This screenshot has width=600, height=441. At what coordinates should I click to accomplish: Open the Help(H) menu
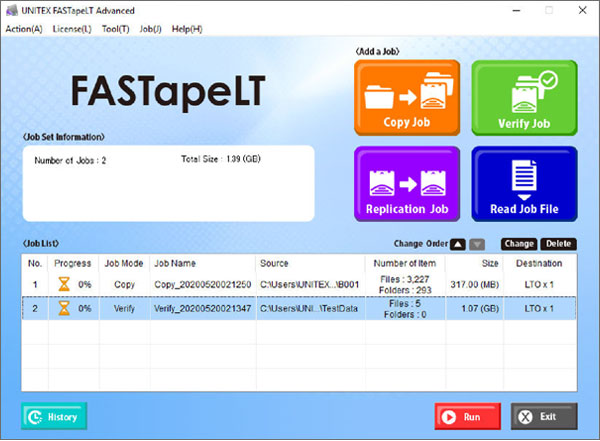(x=187, y=29)
